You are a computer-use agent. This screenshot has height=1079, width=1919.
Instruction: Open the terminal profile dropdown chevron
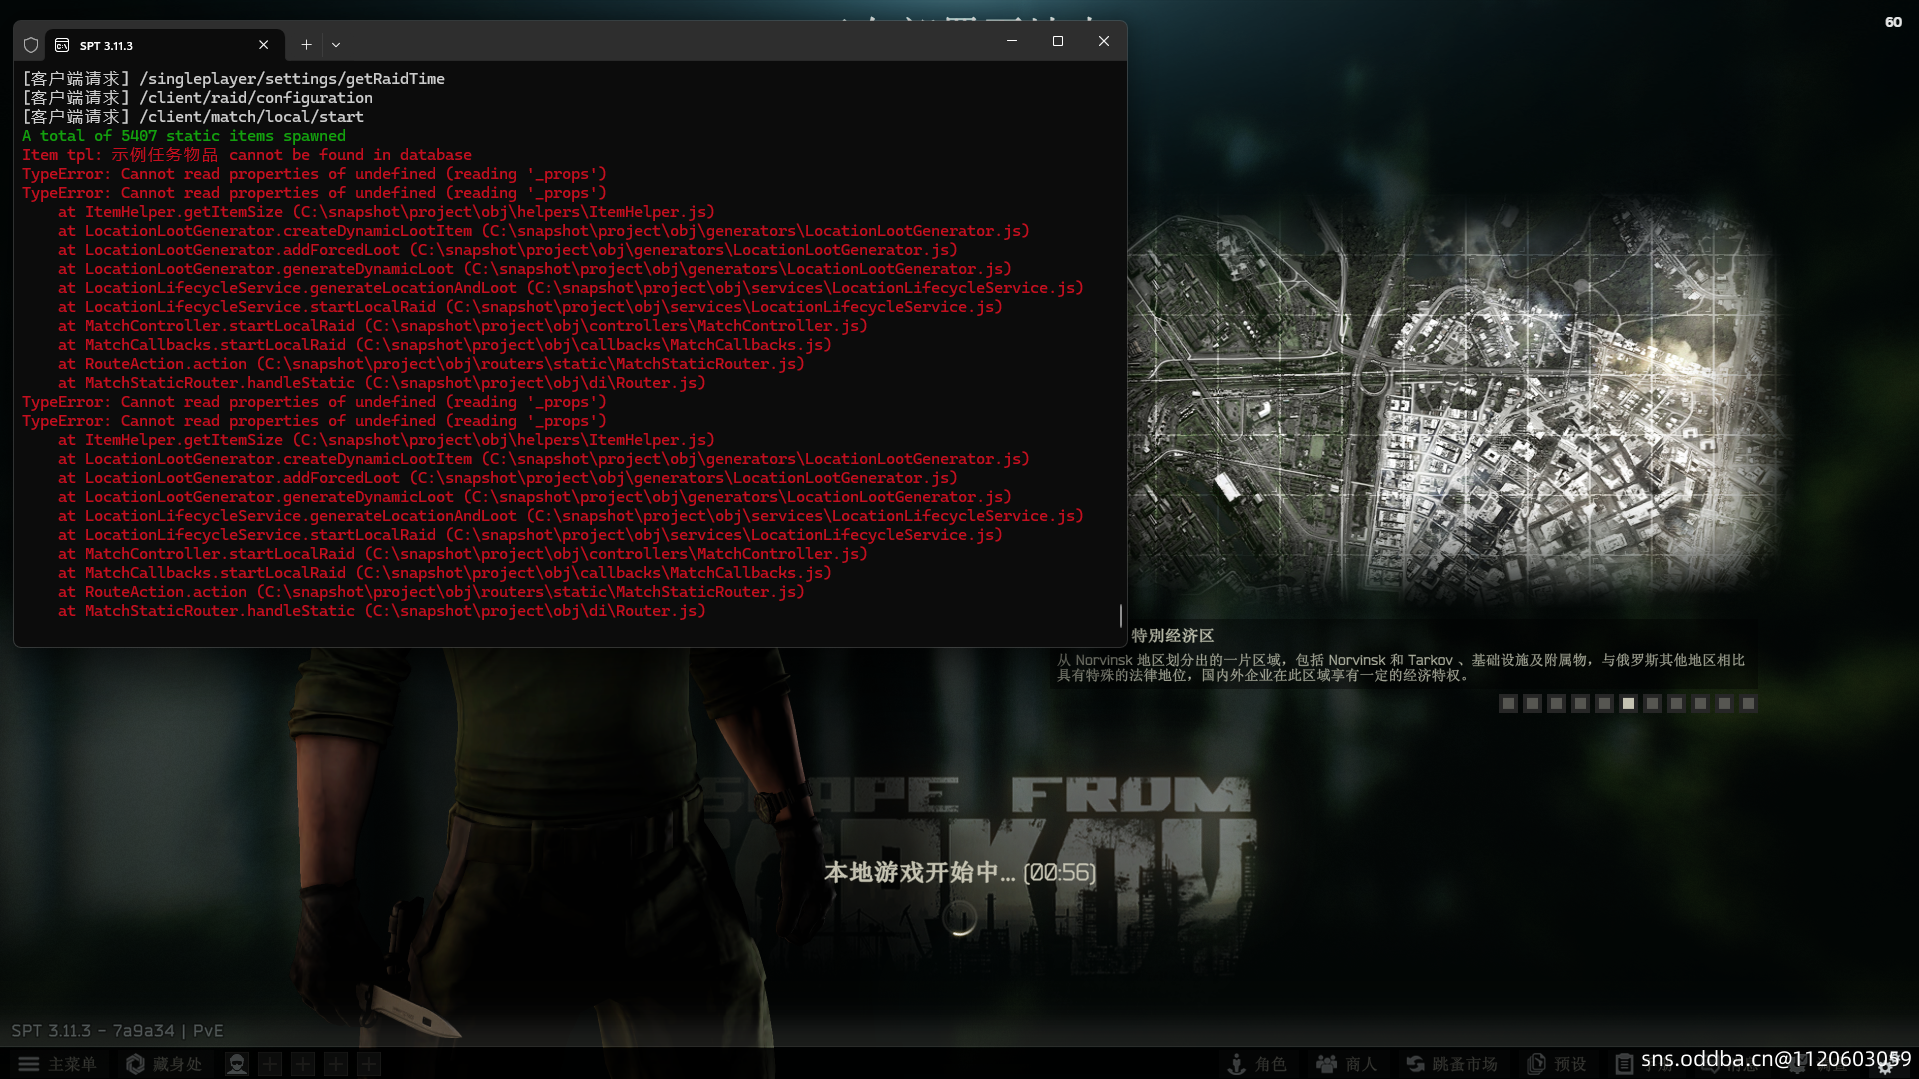[336, 45]
